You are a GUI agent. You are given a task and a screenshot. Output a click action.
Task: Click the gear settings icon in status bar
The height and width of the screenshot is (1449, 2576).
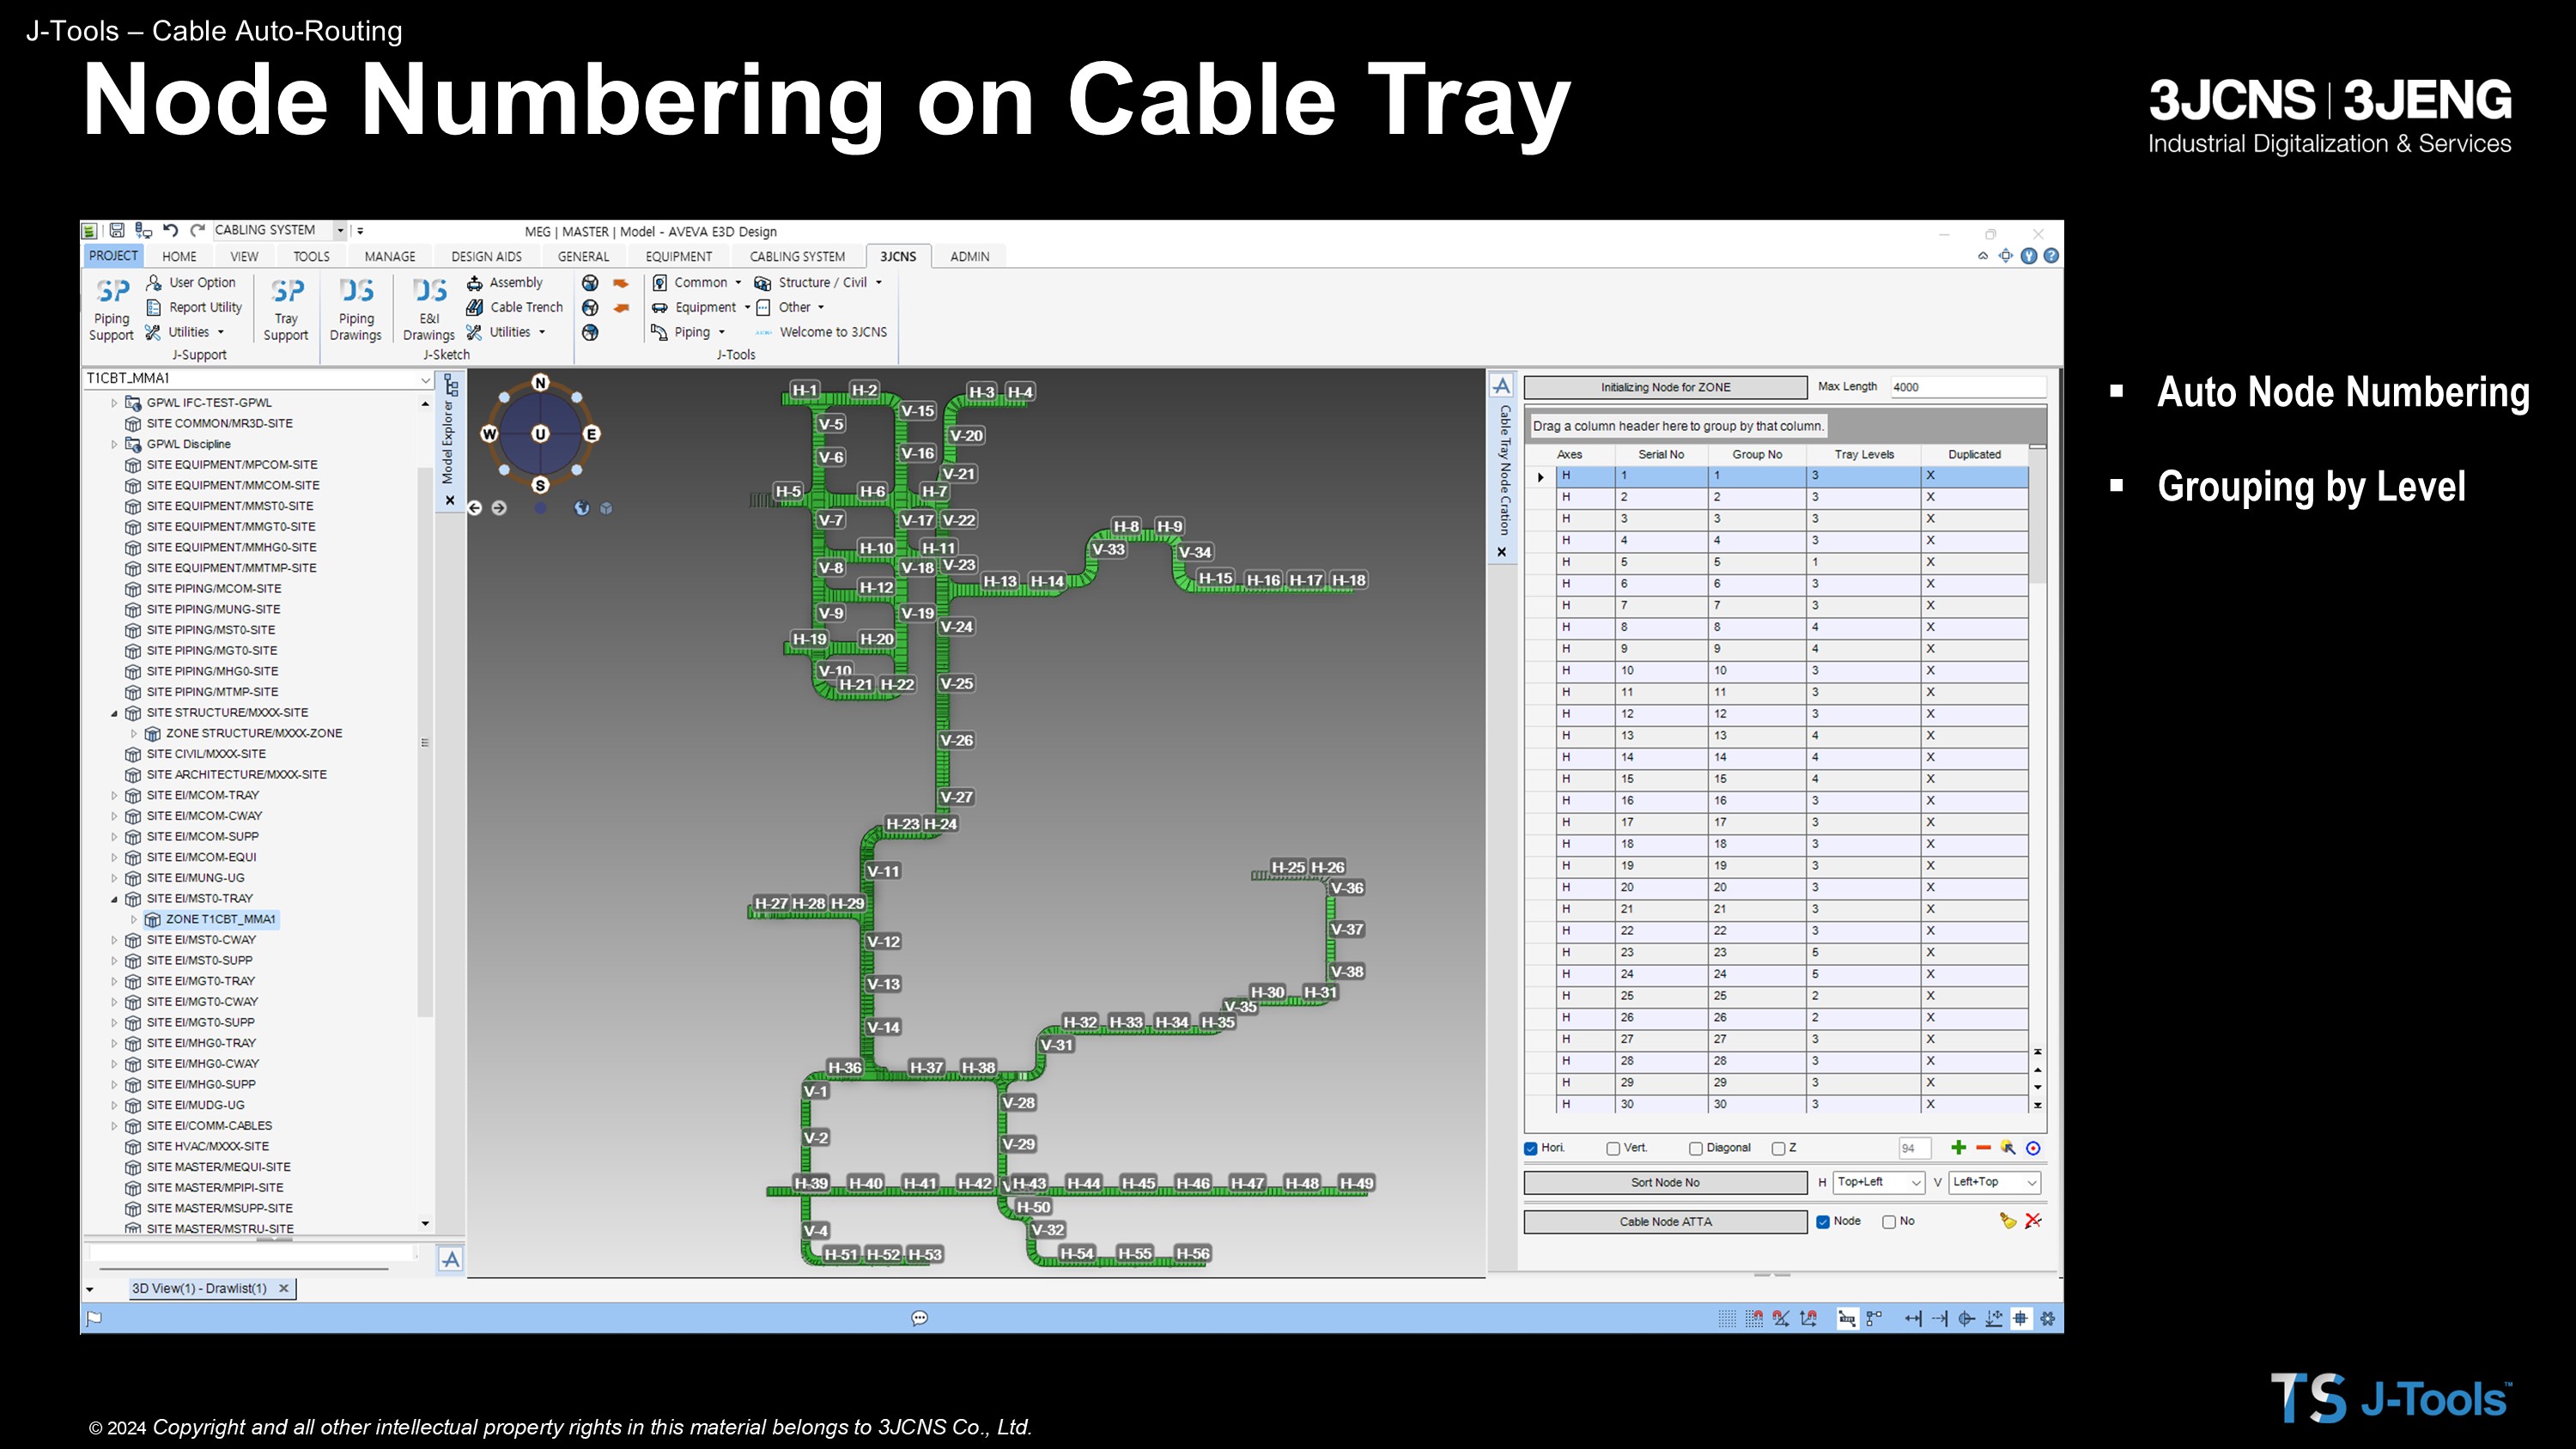pyautogui.click(x=2048, y=1319)
